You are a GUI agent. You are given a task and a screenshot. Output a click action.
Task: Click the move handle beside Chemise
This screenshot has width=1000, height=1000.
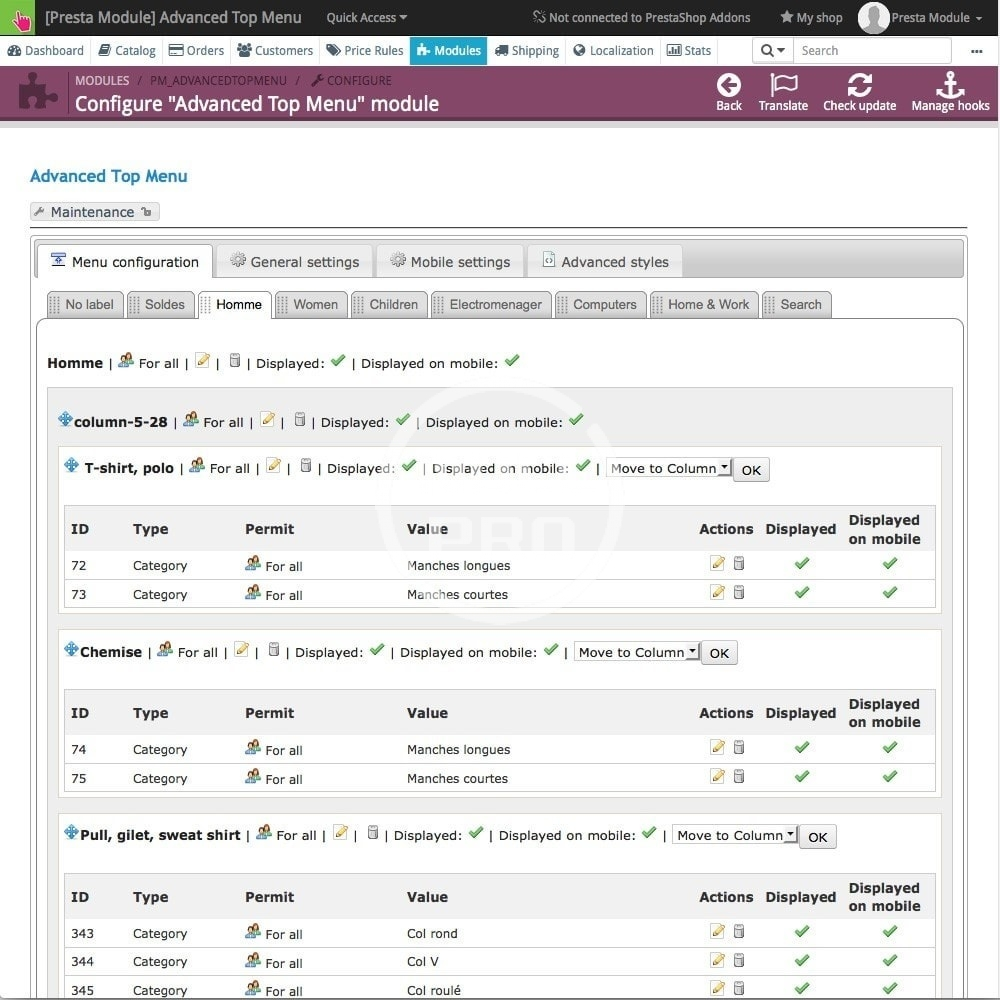tap(71, 650)
